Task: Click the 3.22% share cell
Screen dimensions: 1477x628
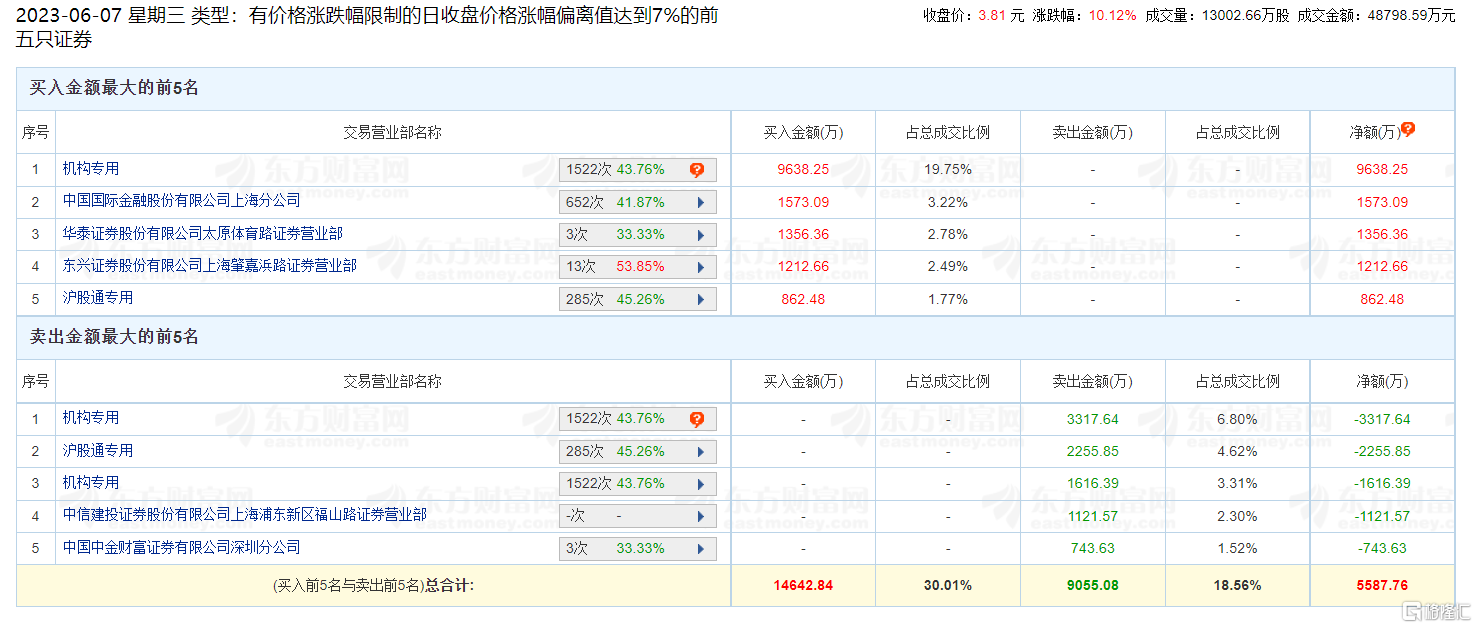Action: [x=948, y=202]
